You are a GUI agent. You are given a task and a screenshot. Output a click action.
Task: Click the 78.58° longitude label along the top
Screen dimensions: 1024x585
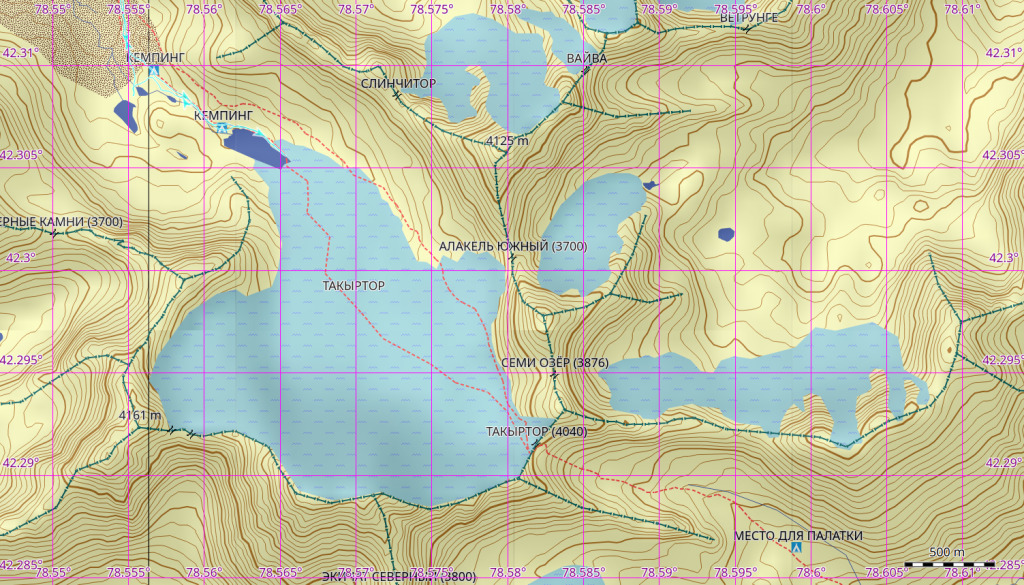[x=508, y=9]
